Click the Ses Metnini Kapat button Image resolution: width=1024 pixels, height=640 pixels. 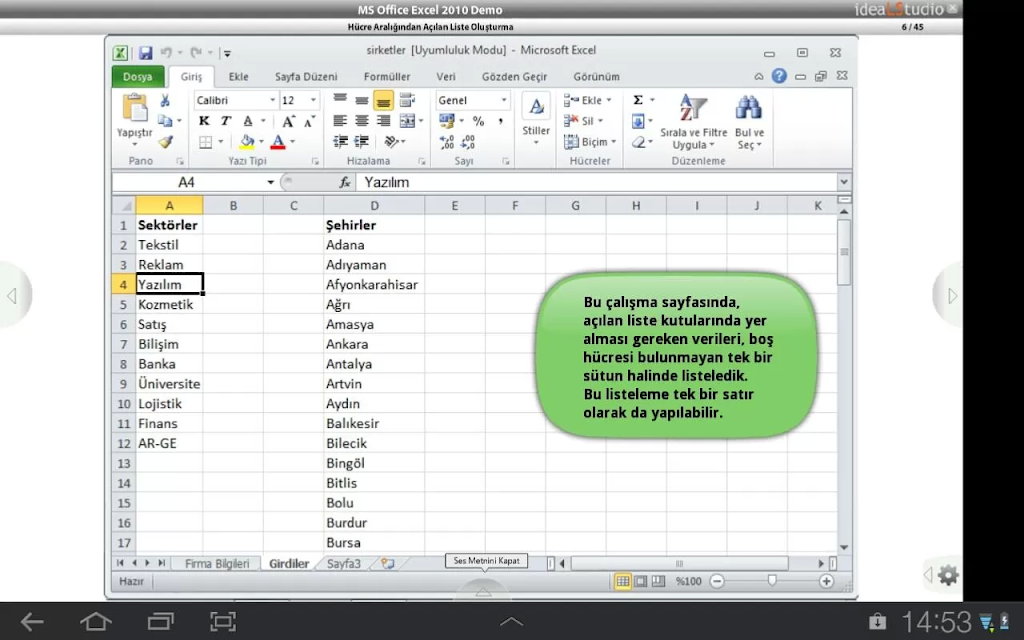tap(487, 561)
